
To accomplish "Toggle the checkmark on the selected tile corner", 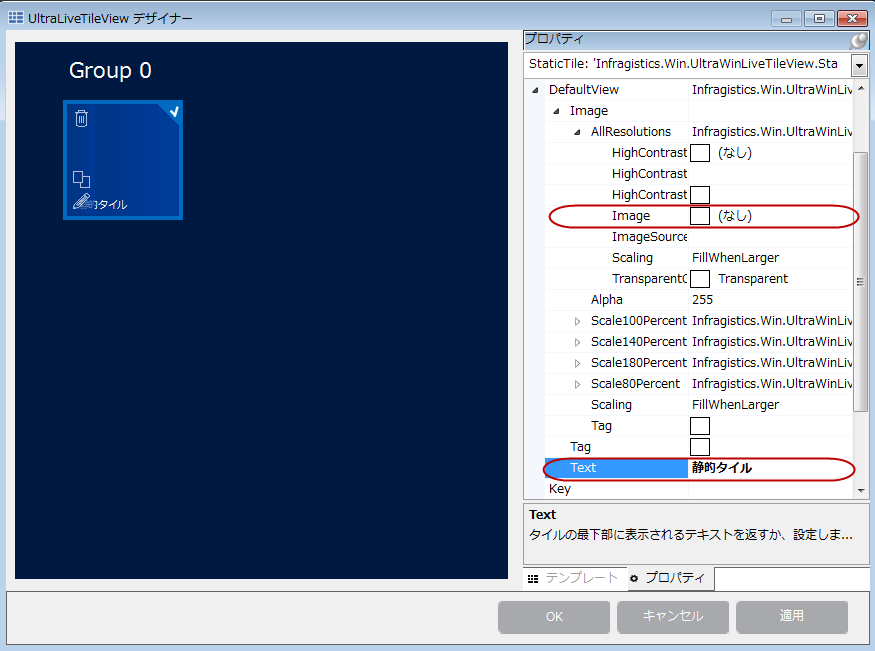I will click(x=174, y=113).
